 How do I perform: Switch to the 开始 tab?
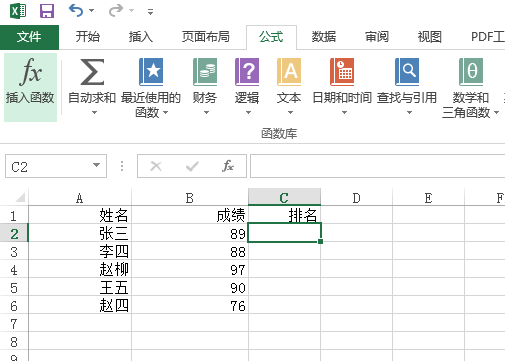(87, 37)
